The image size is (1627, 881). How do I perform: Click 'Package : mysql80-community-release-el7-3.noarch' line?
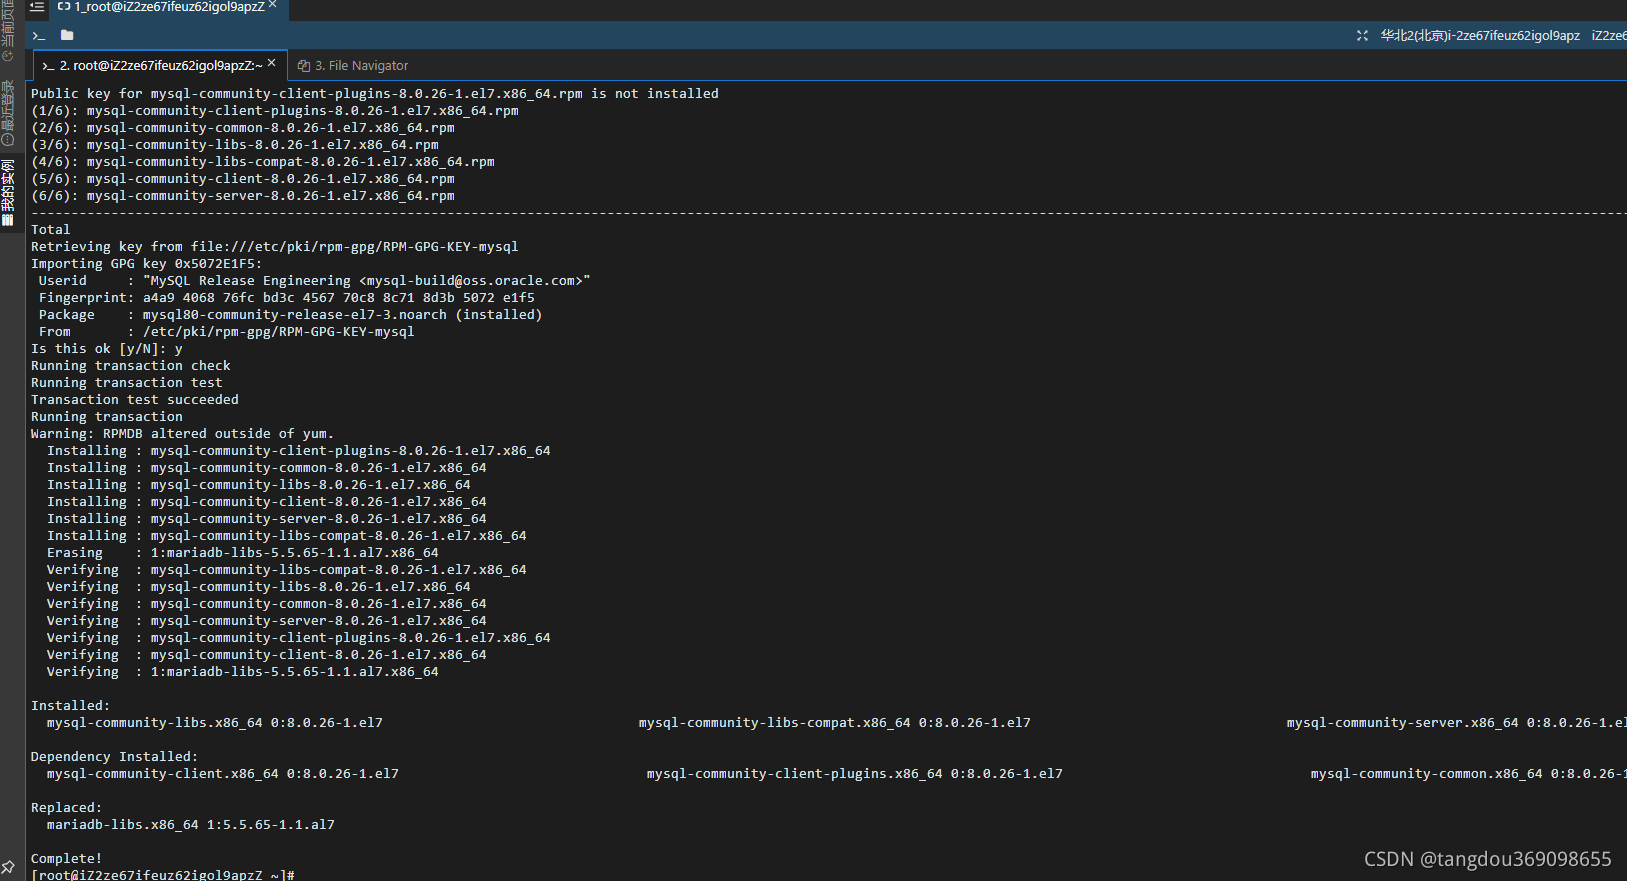point(291,314)
